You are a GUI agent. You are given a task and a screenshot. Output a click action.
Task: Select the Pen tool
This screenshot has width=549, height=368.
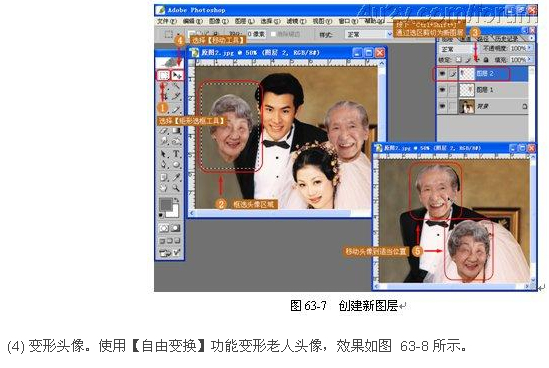pos(164,164)
